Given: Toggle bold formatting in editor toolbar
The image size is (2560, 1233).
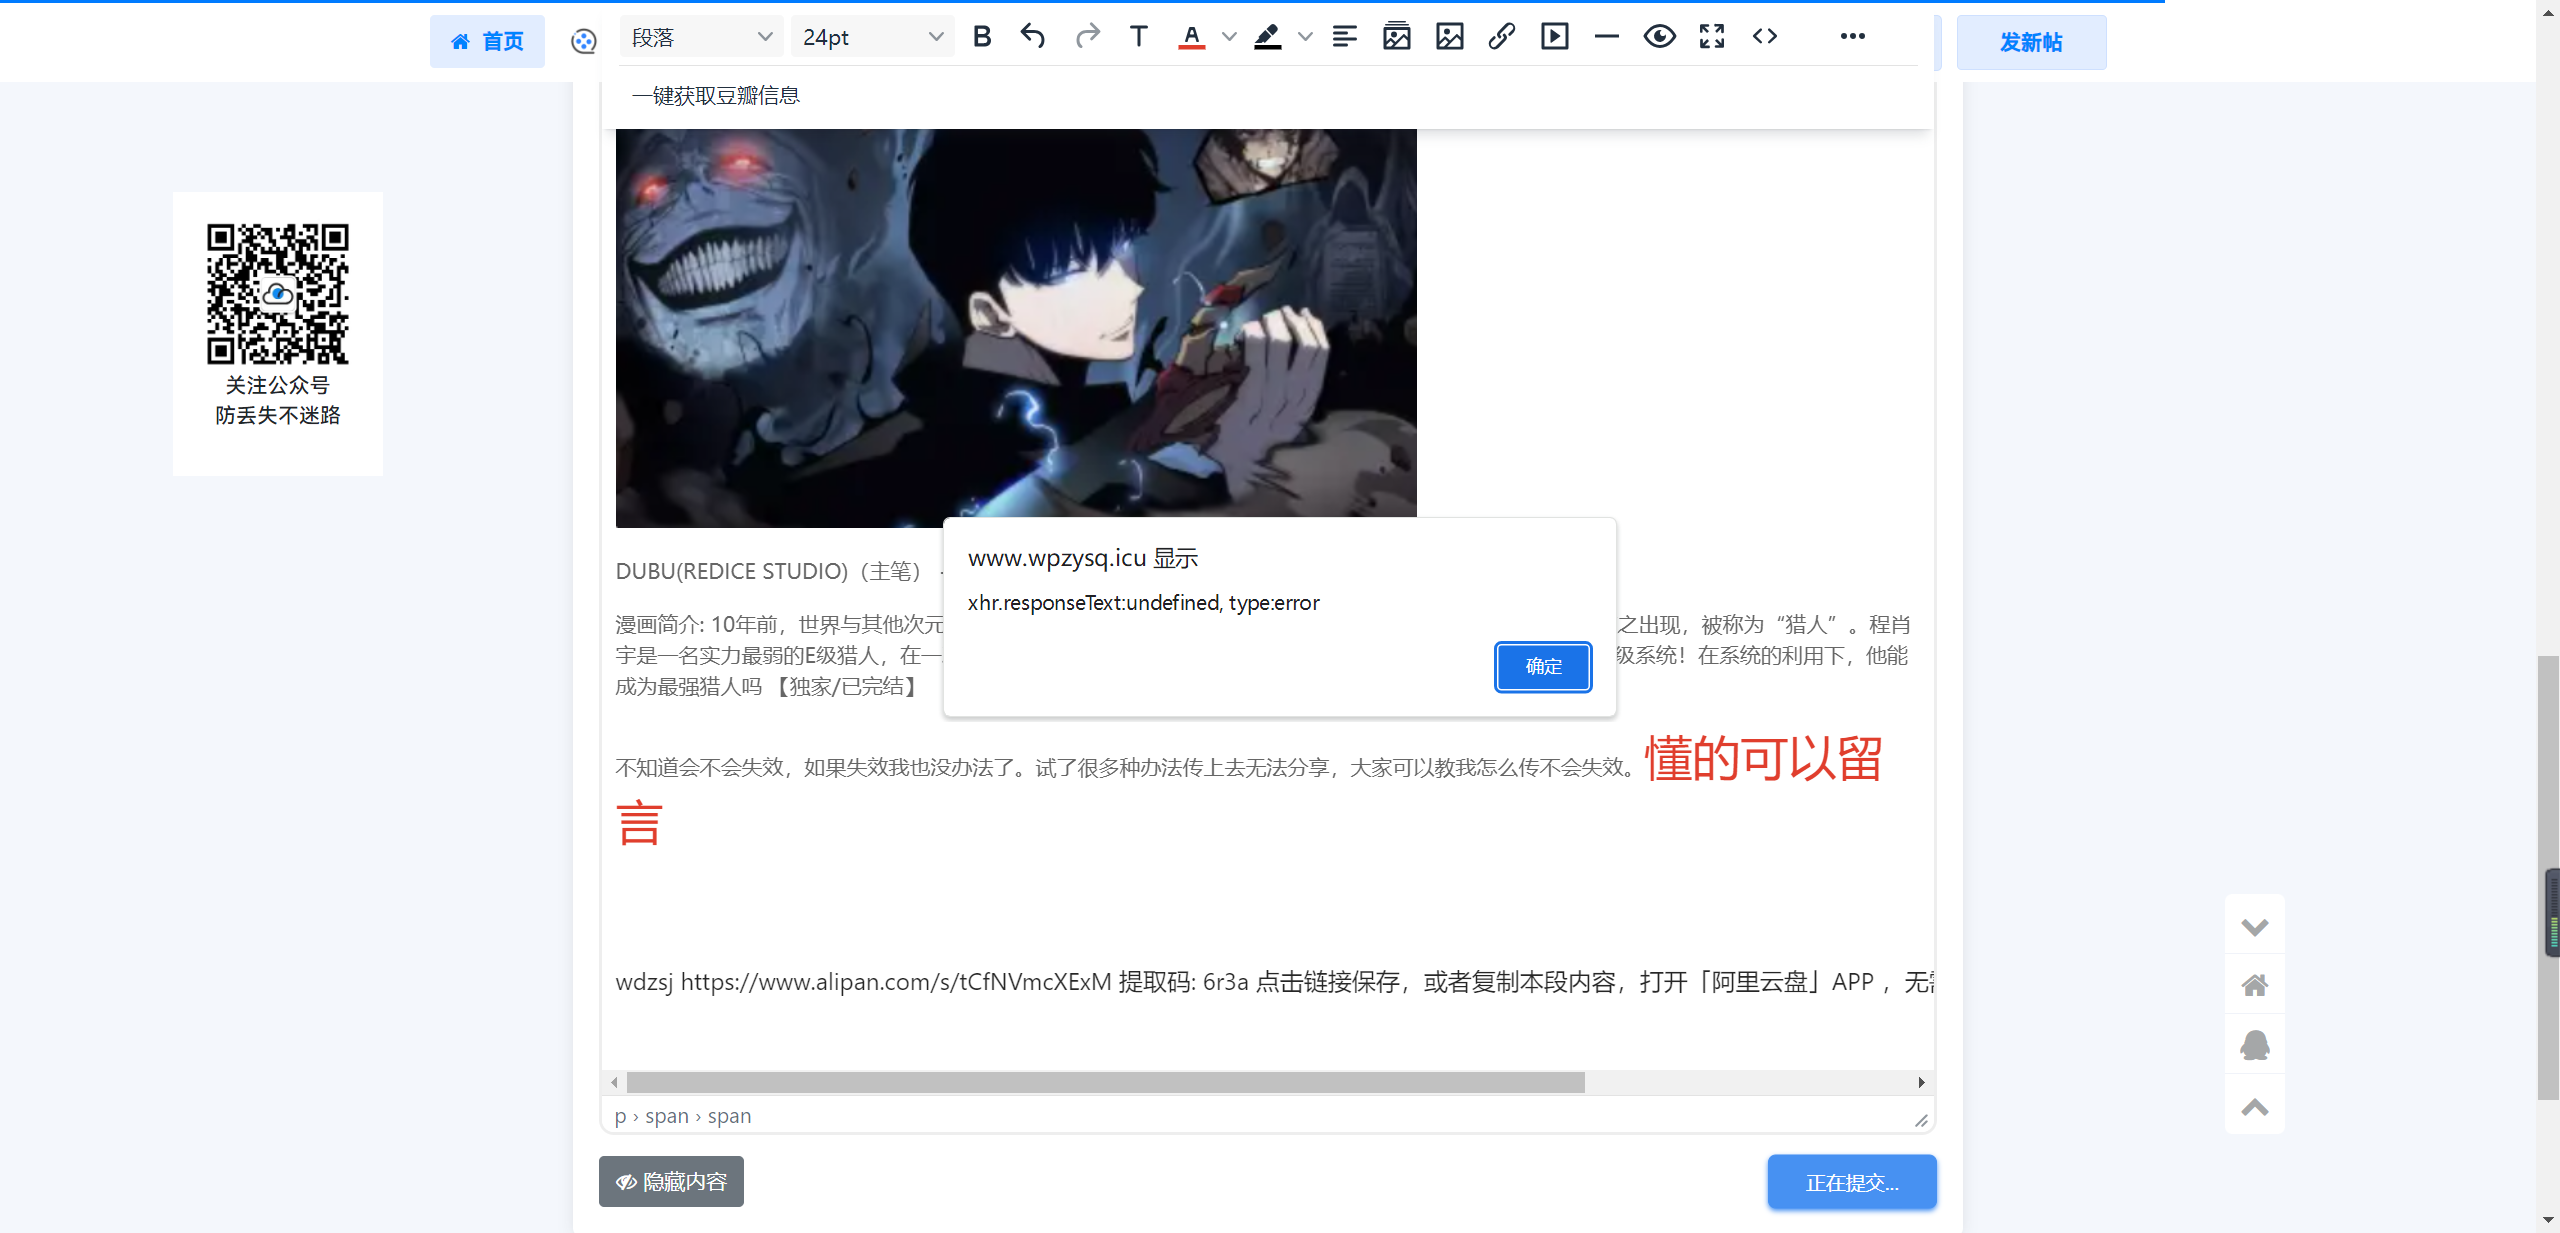Looking at the screenshot, I should pos(982,37).
